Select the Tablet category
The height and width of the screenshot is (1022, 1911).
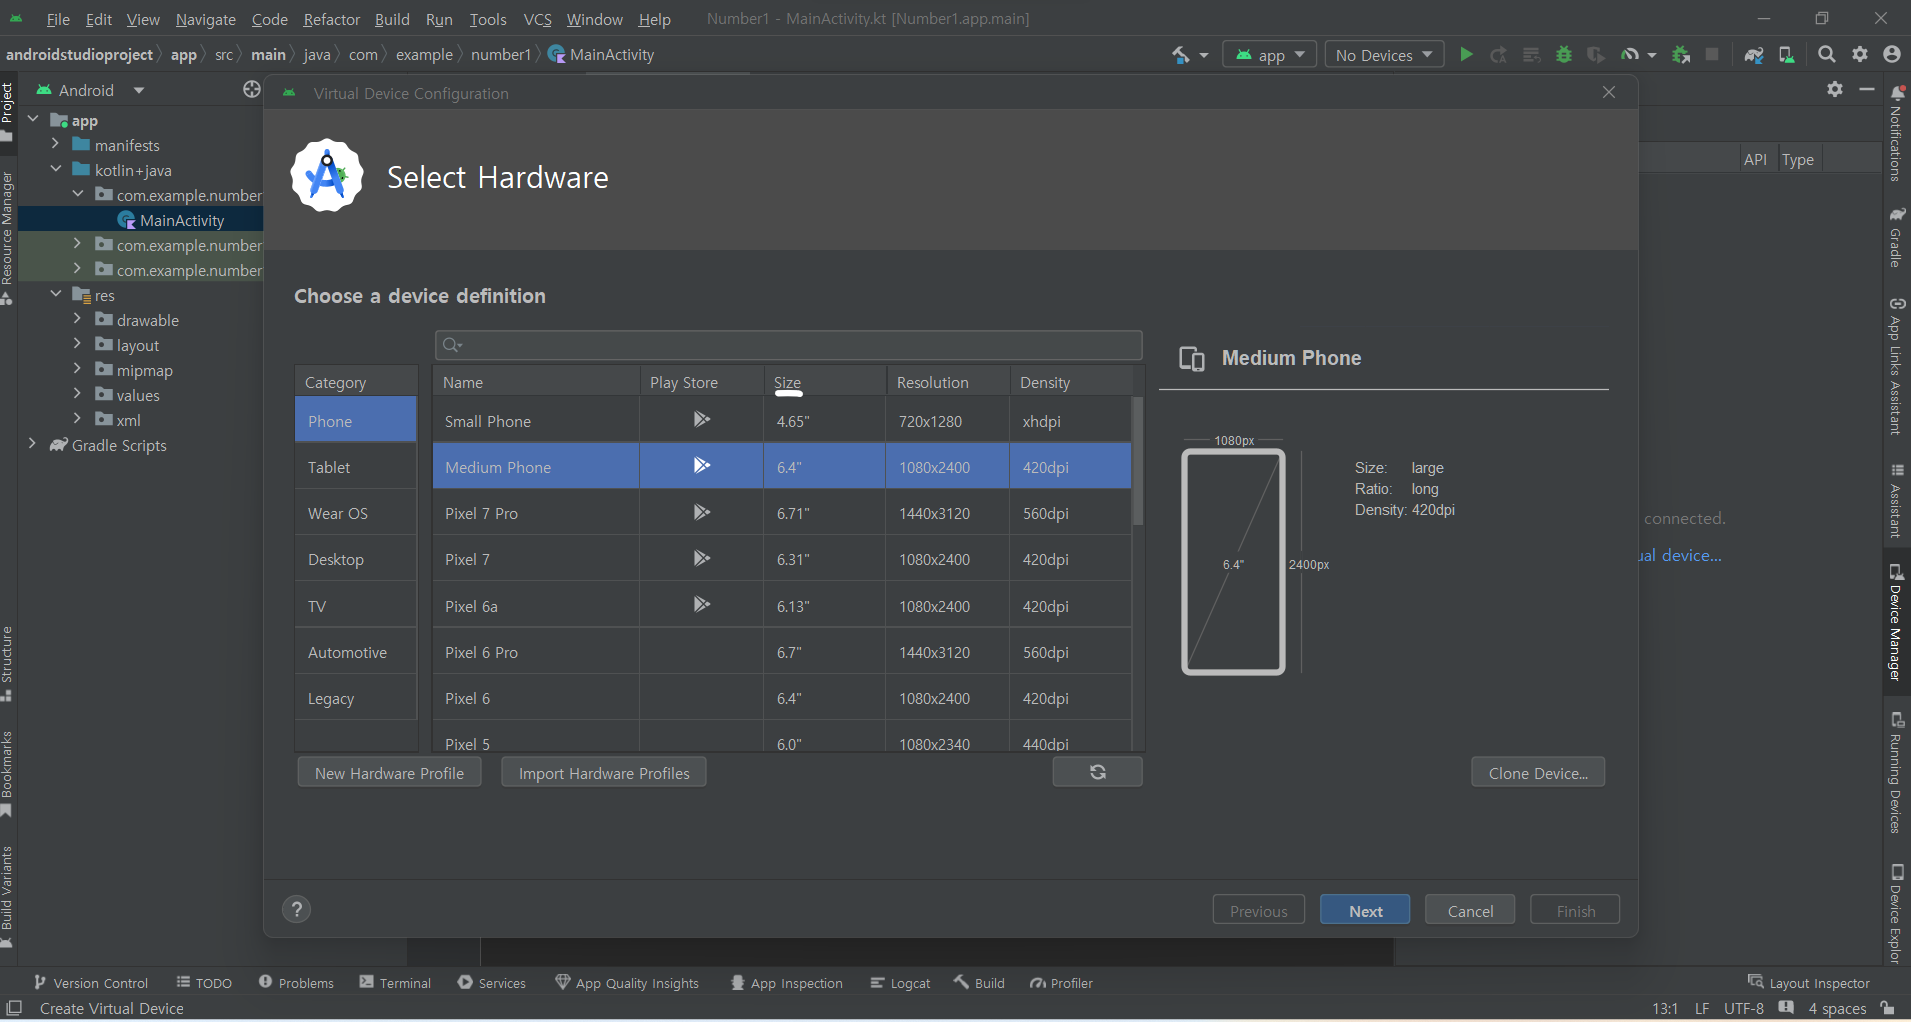coord(356,467)
